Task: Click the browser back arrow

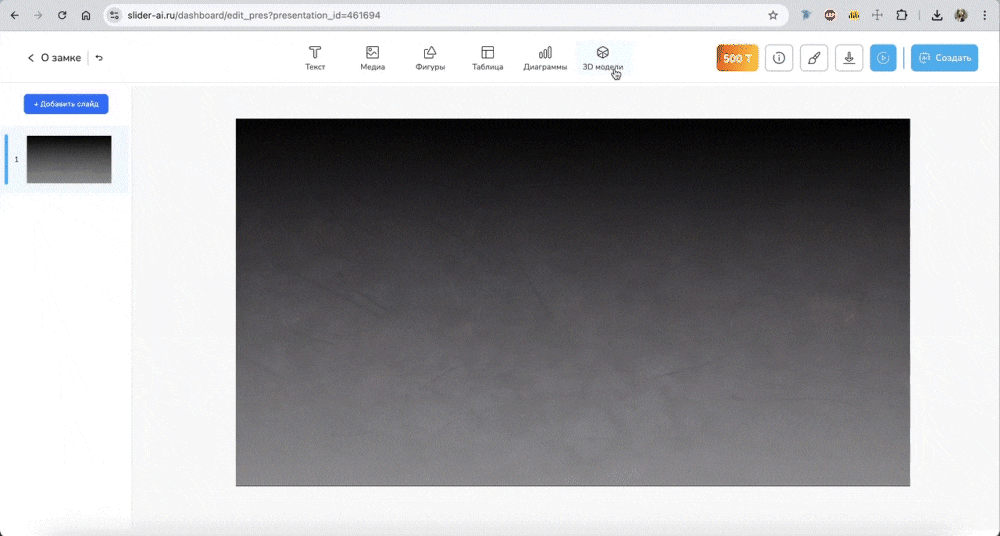Action: (15, 15)
